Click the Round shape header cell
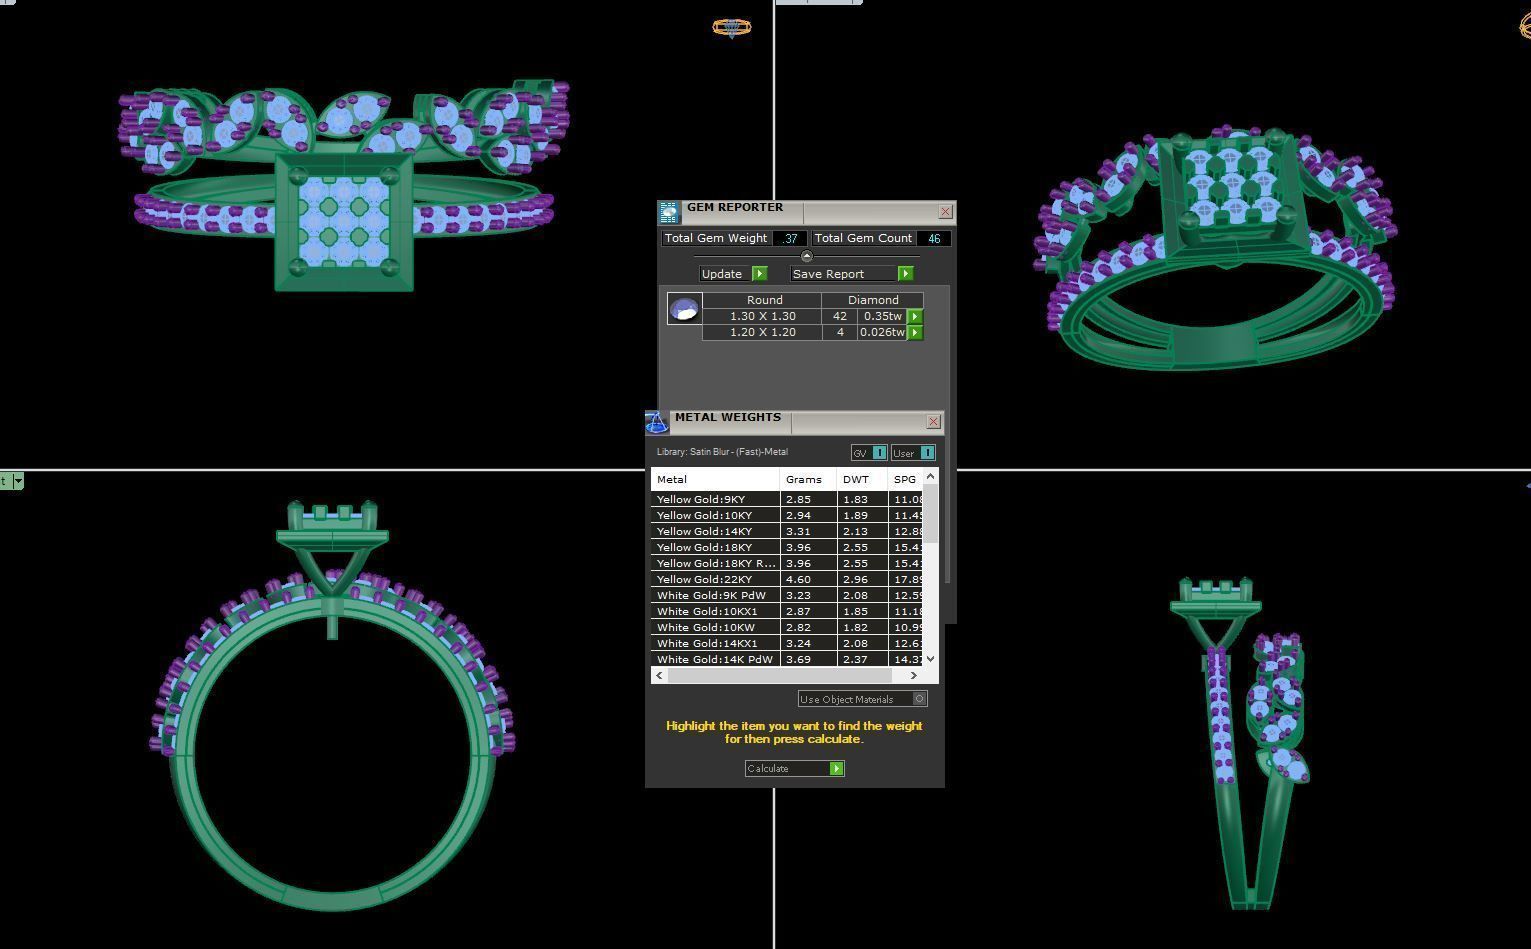1531x949 pixels. [764, 300]
